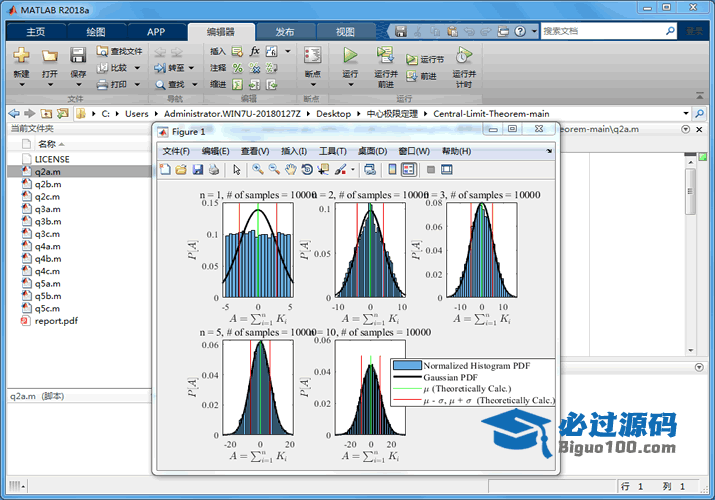715x500 pixels.
Task: Click the Open (打开) folder icon
Action: pyautogui.click(x=50, y=56)
